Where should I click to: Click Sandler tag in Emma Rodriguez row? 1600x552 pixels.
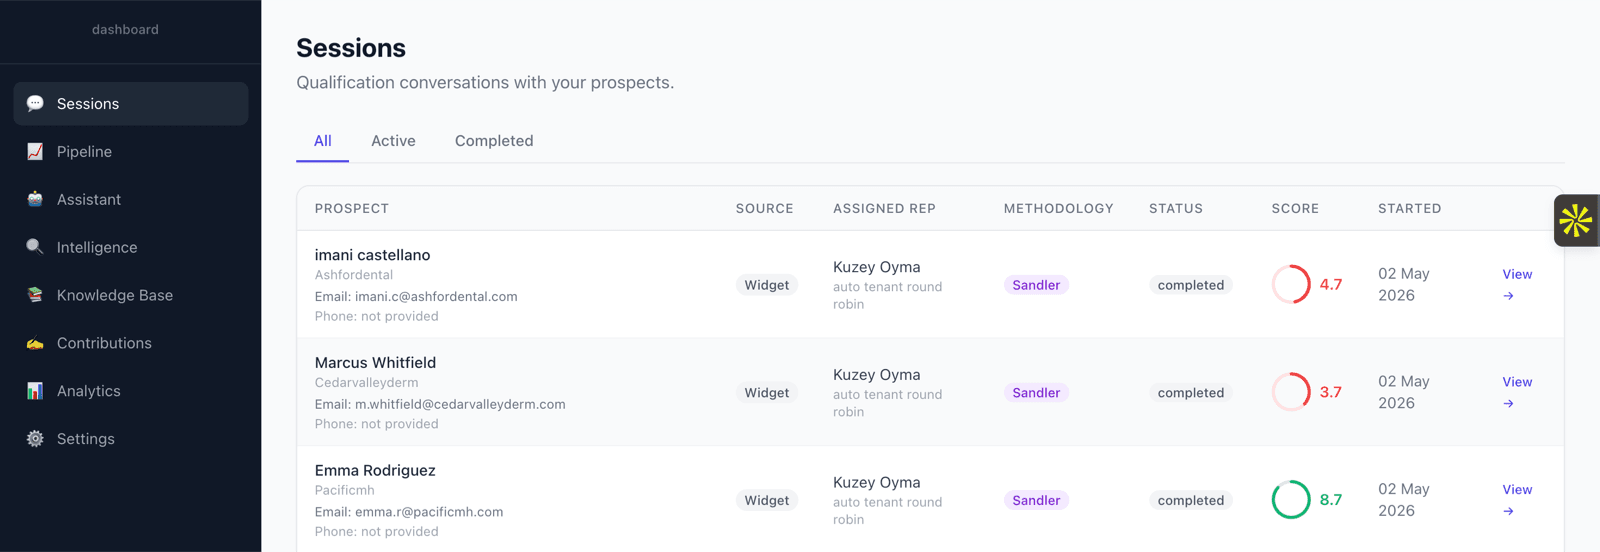point(1036,500)
